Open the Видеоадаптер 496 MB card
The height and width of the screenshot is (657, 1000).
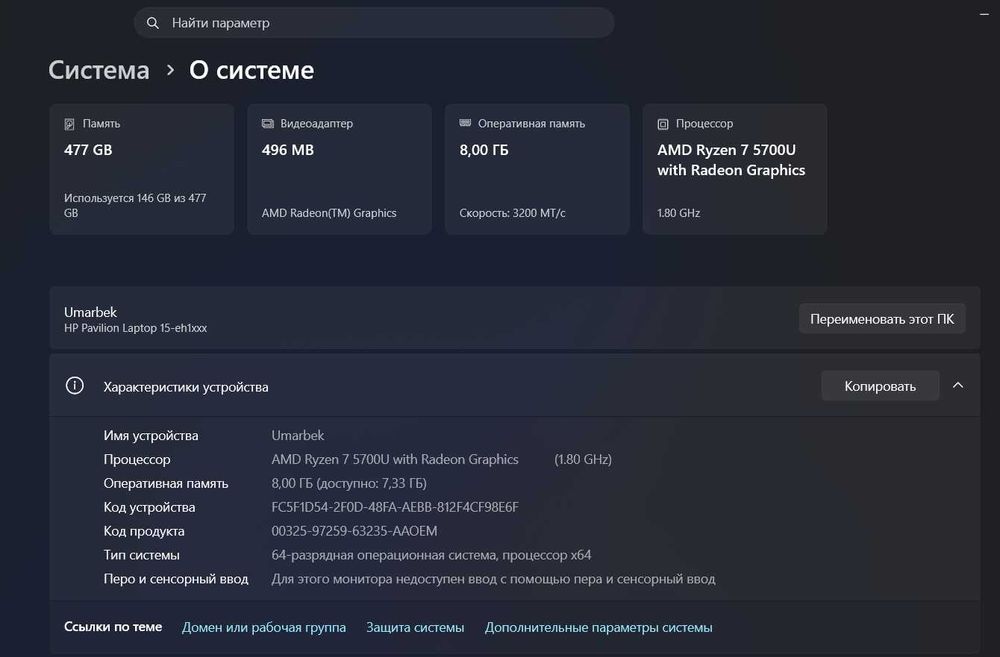[x=339, y=169]
